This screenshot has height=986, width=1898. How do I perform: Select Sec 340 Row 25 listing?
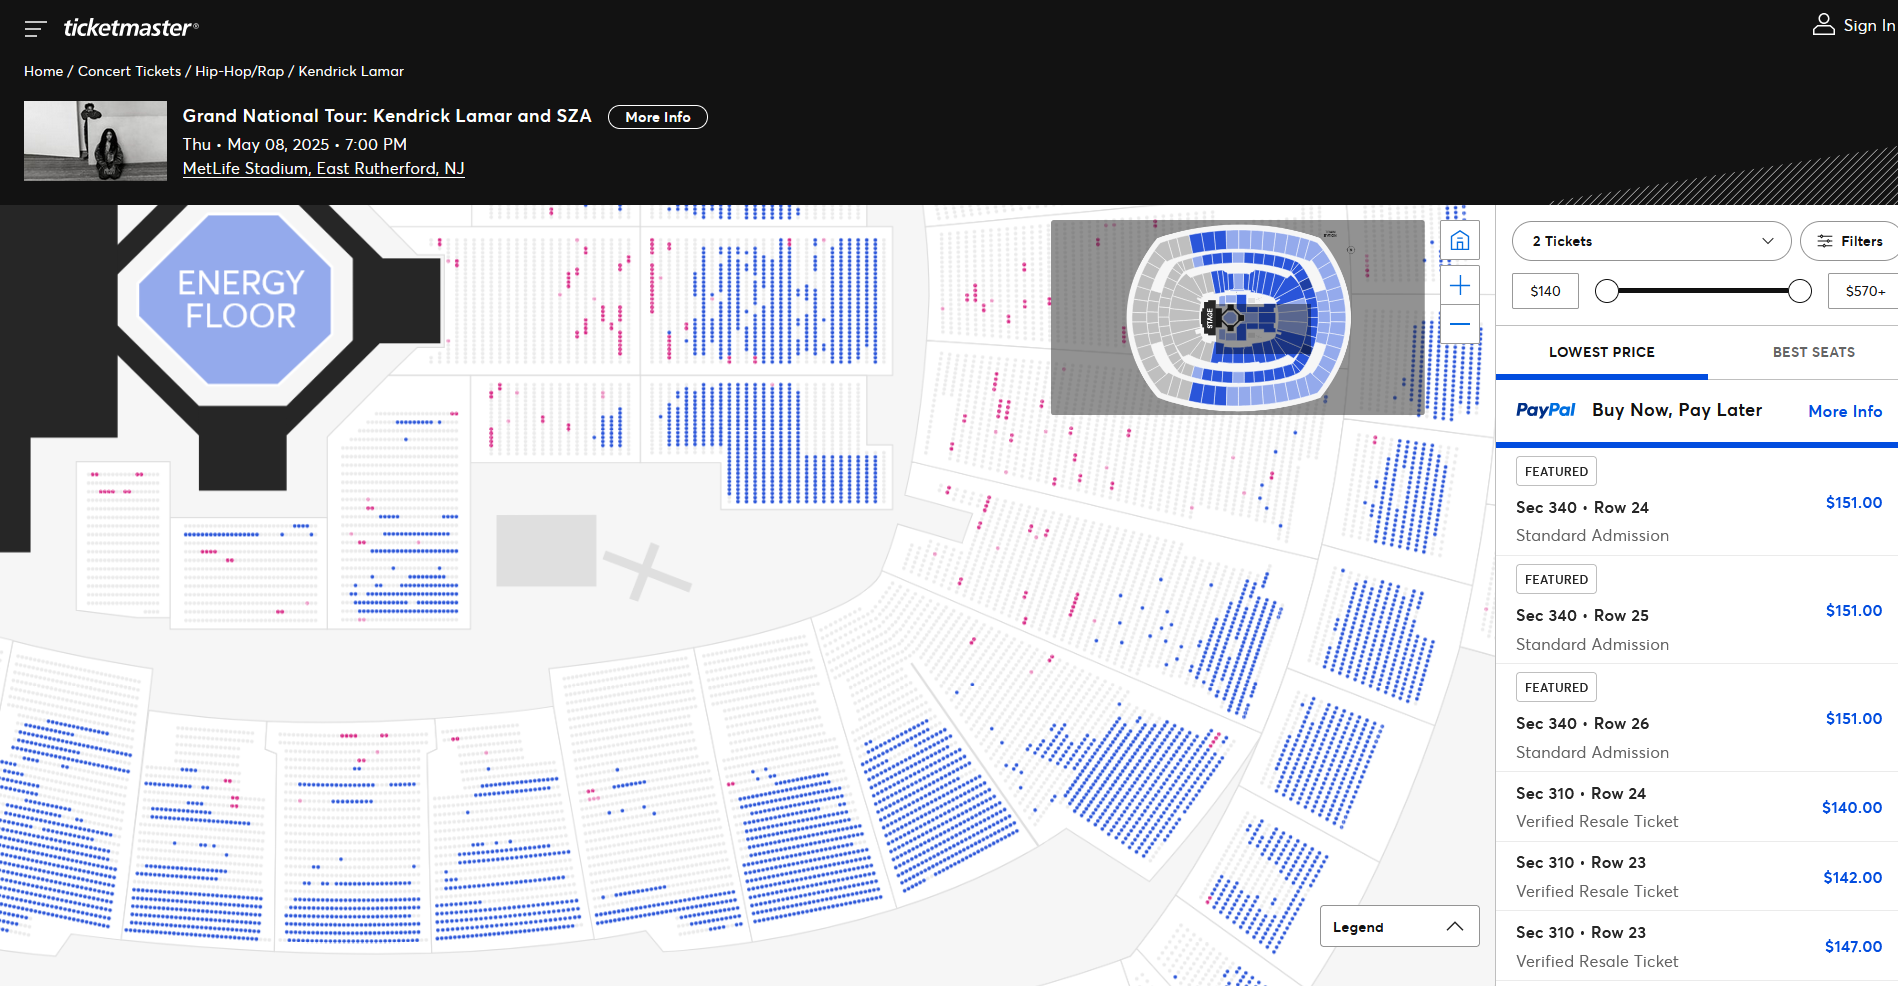pos(1697,610)
